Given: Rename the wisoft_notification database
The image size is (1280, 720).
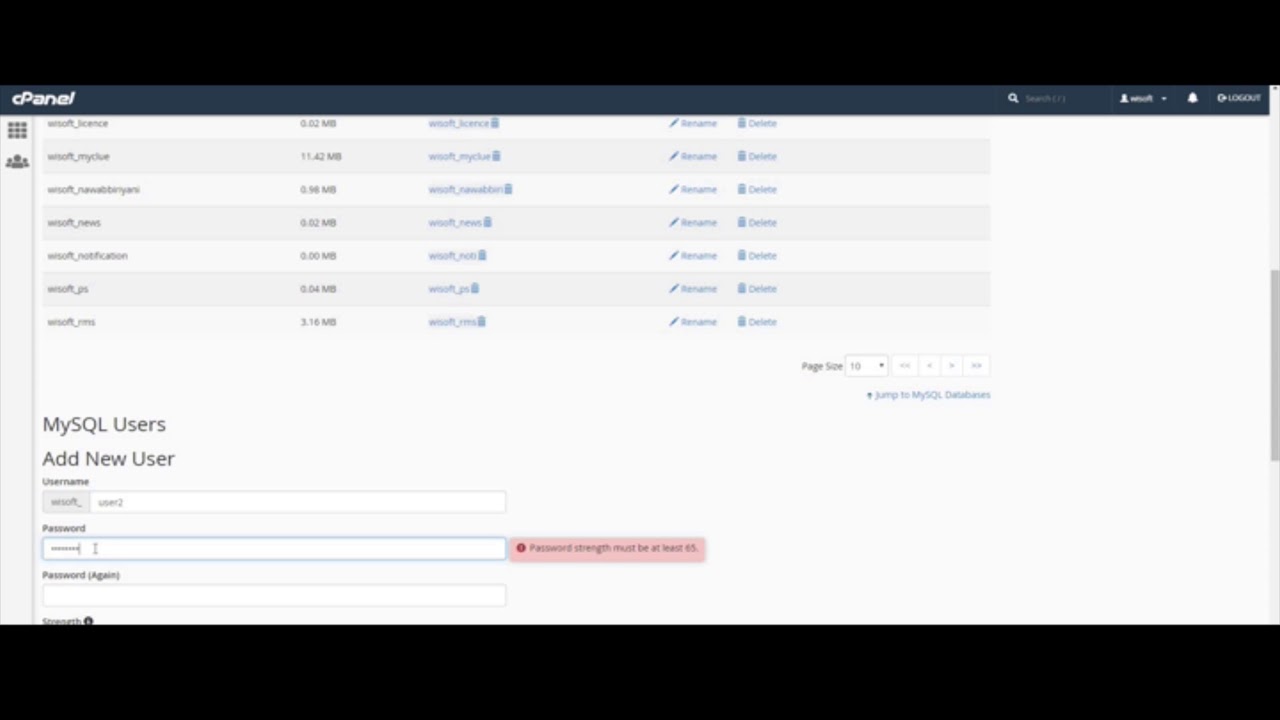Looking at the screenshot, I should pyautogui.click(x=693, y=255).
